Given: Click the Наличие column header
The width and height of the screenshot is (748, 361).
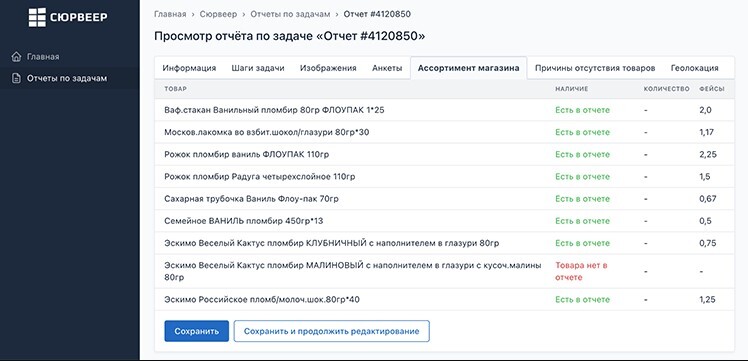Looking at the screenshot, I should (x=571, y=89).
